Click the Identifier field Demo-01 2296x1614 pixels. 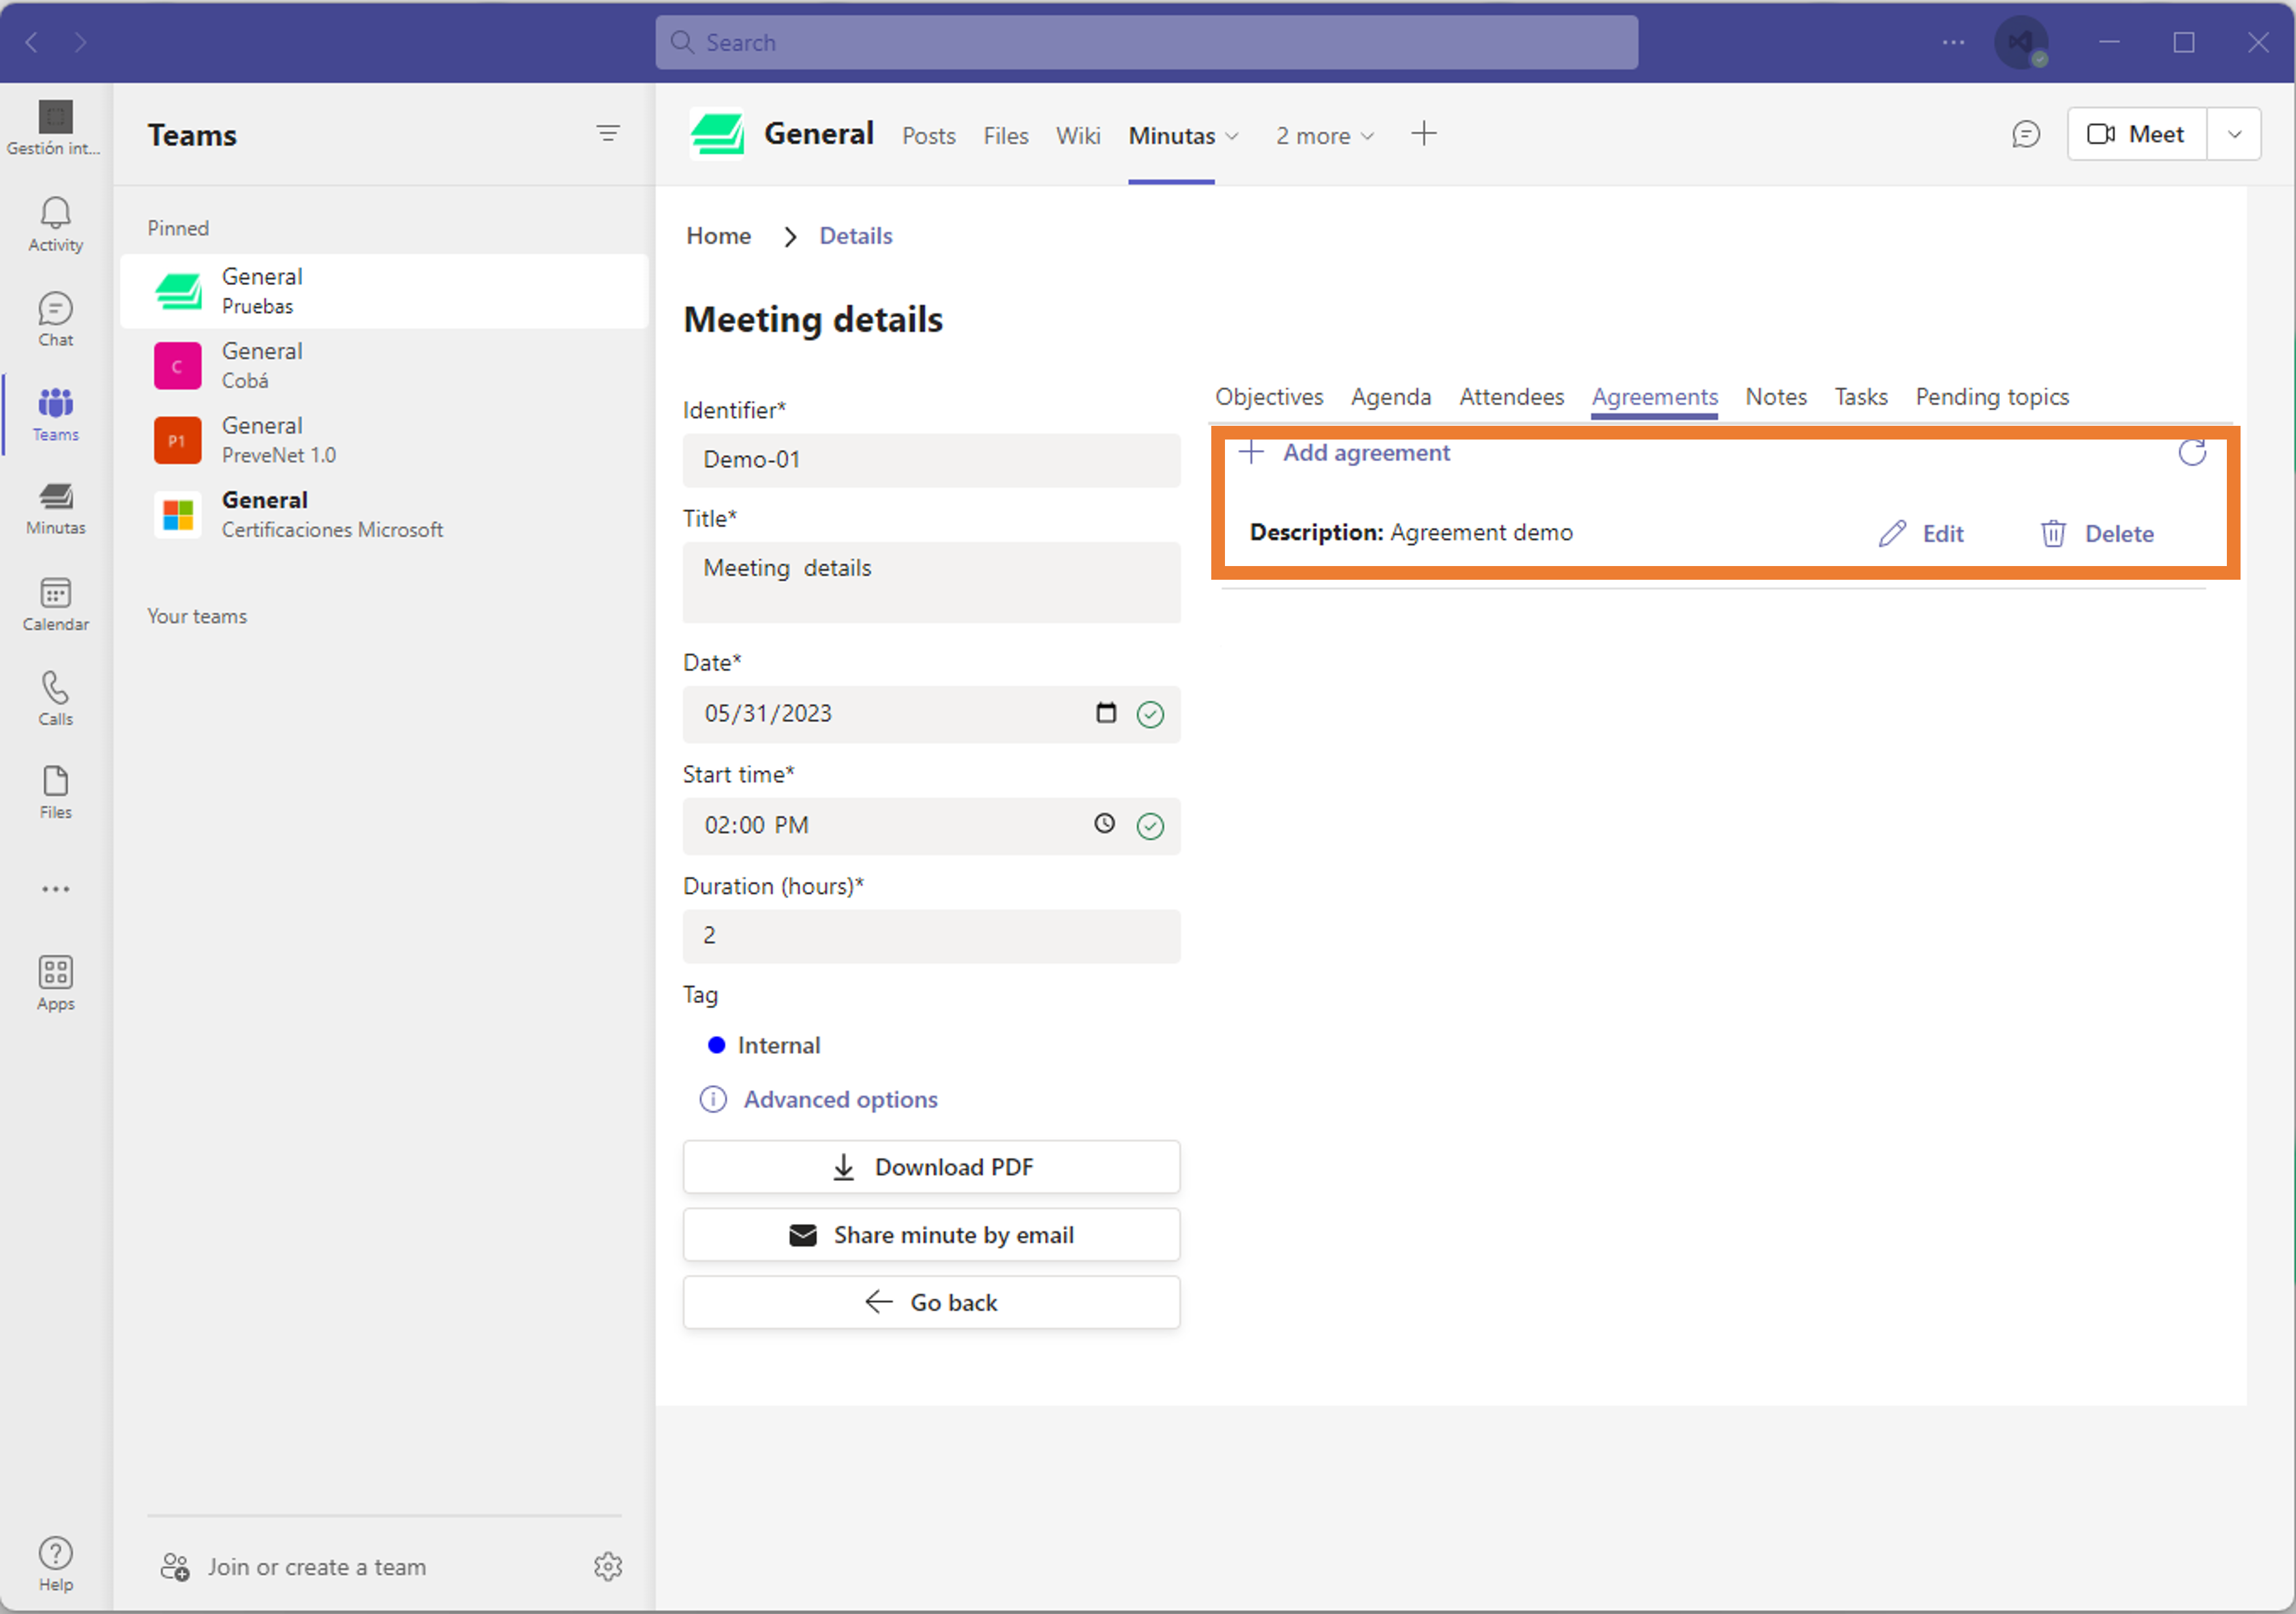[x=931, y=460]
